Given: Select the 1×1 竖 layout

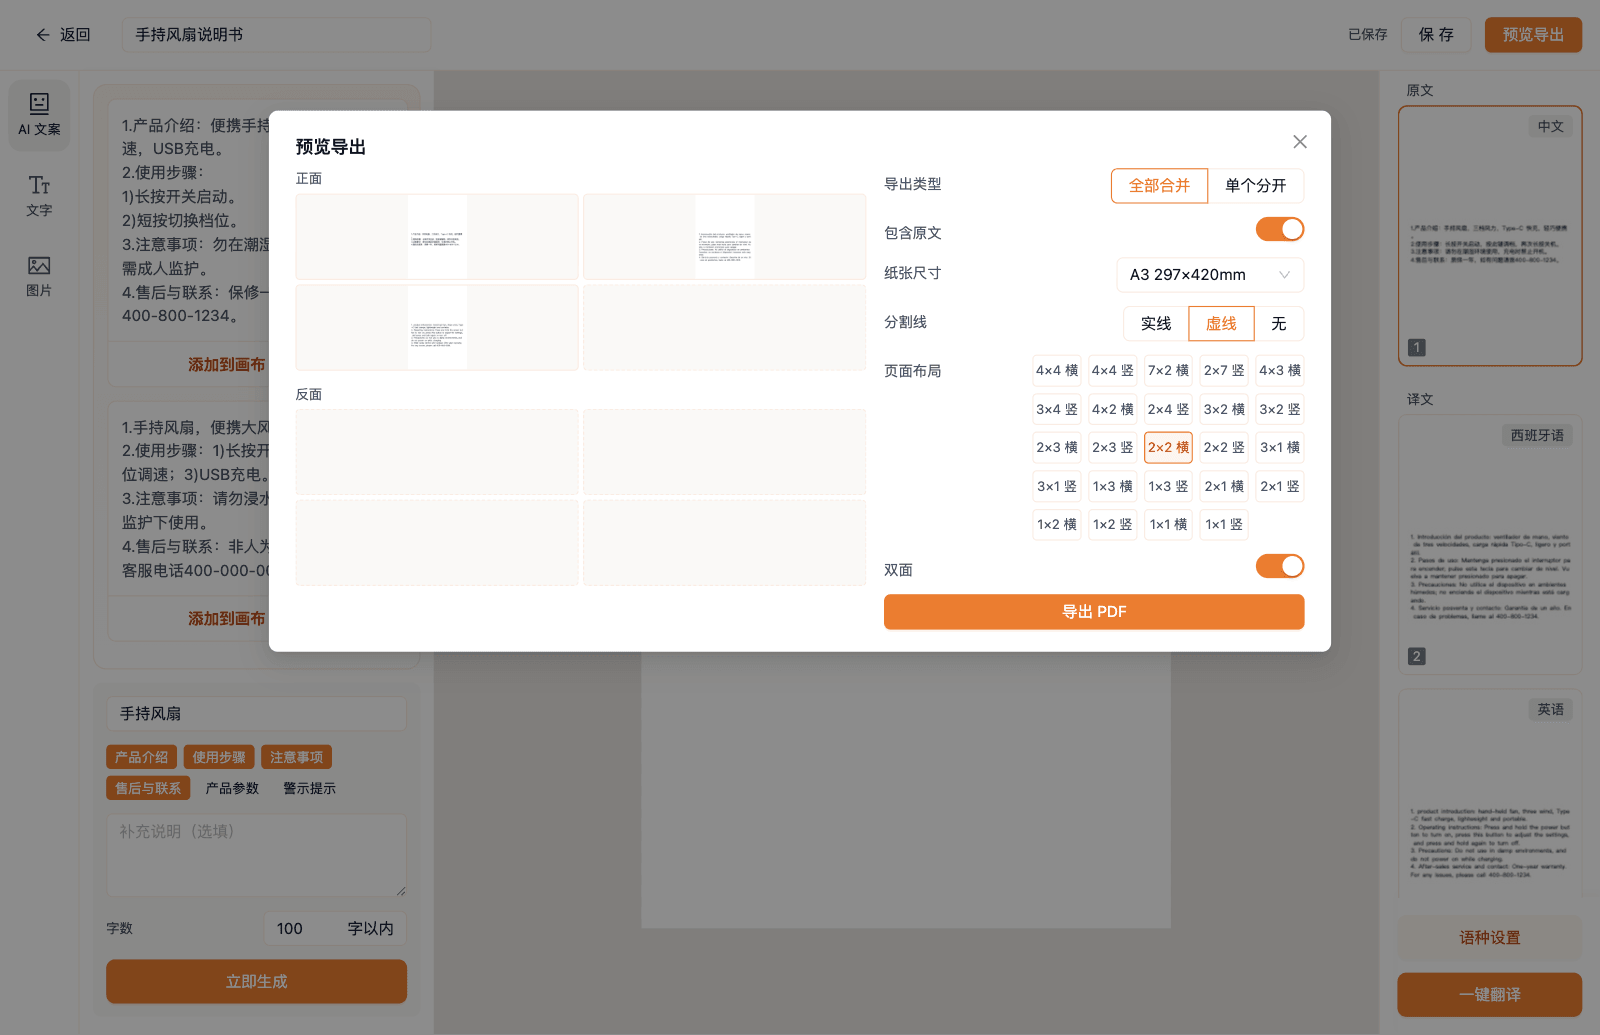Looking at the screenshot, I should pos(1224,525).
